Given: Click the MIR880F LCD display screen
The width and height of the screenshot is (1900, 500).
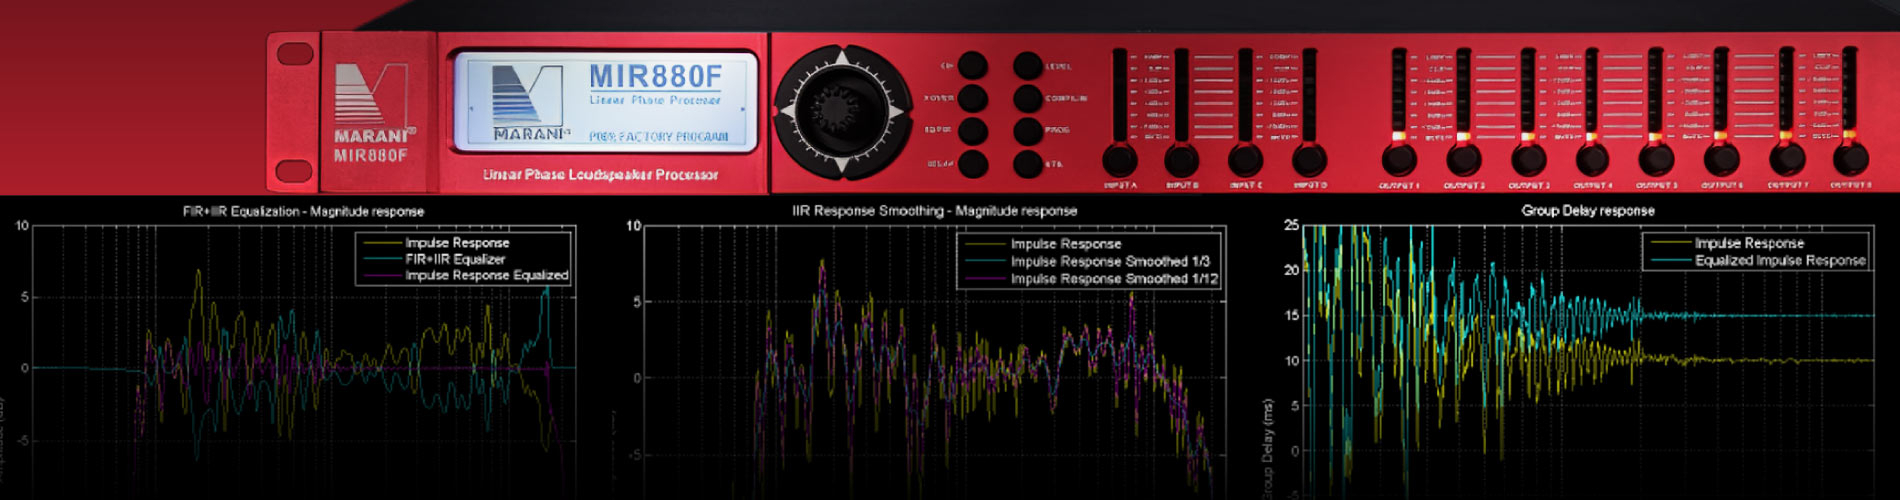Looking at the screenshot, I should tap(607, 102).
